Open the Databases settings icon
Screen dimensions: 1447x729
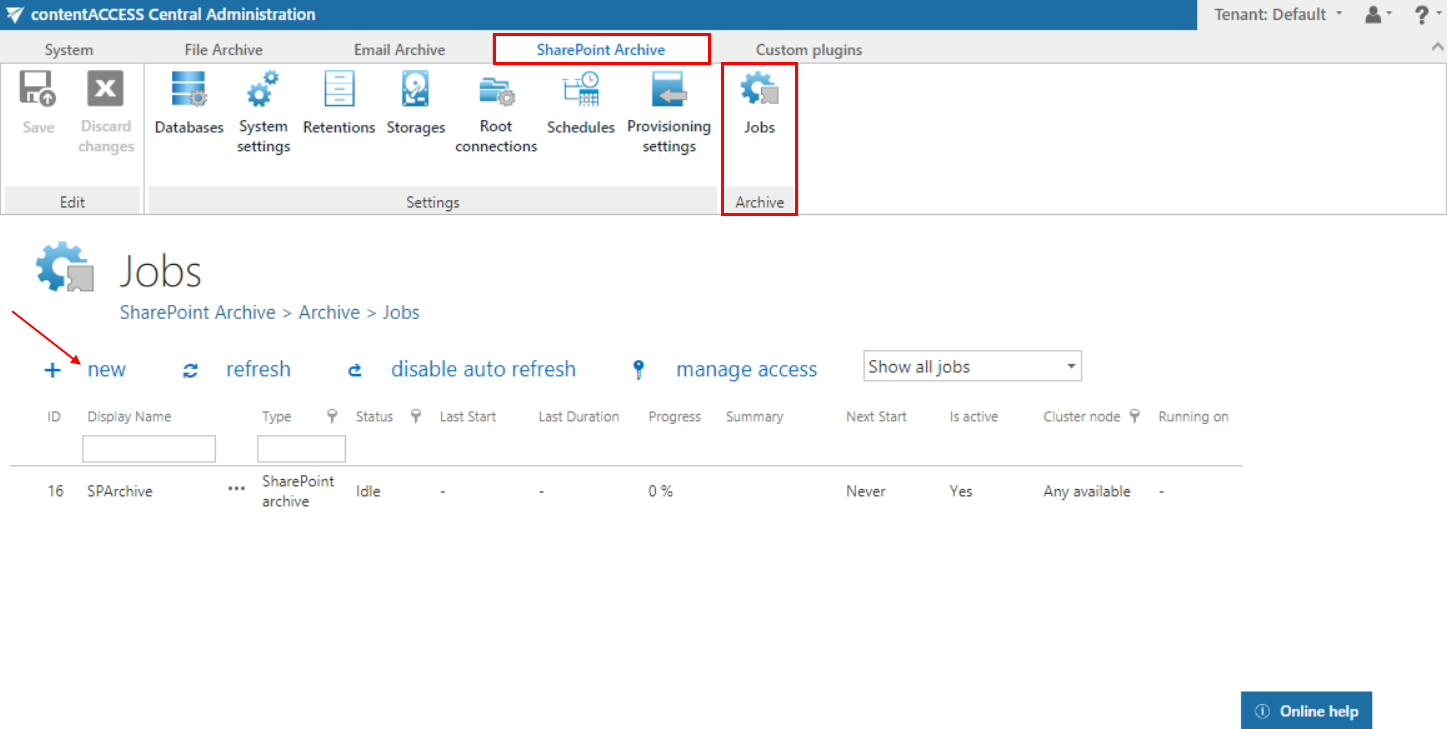pos(188,90)
